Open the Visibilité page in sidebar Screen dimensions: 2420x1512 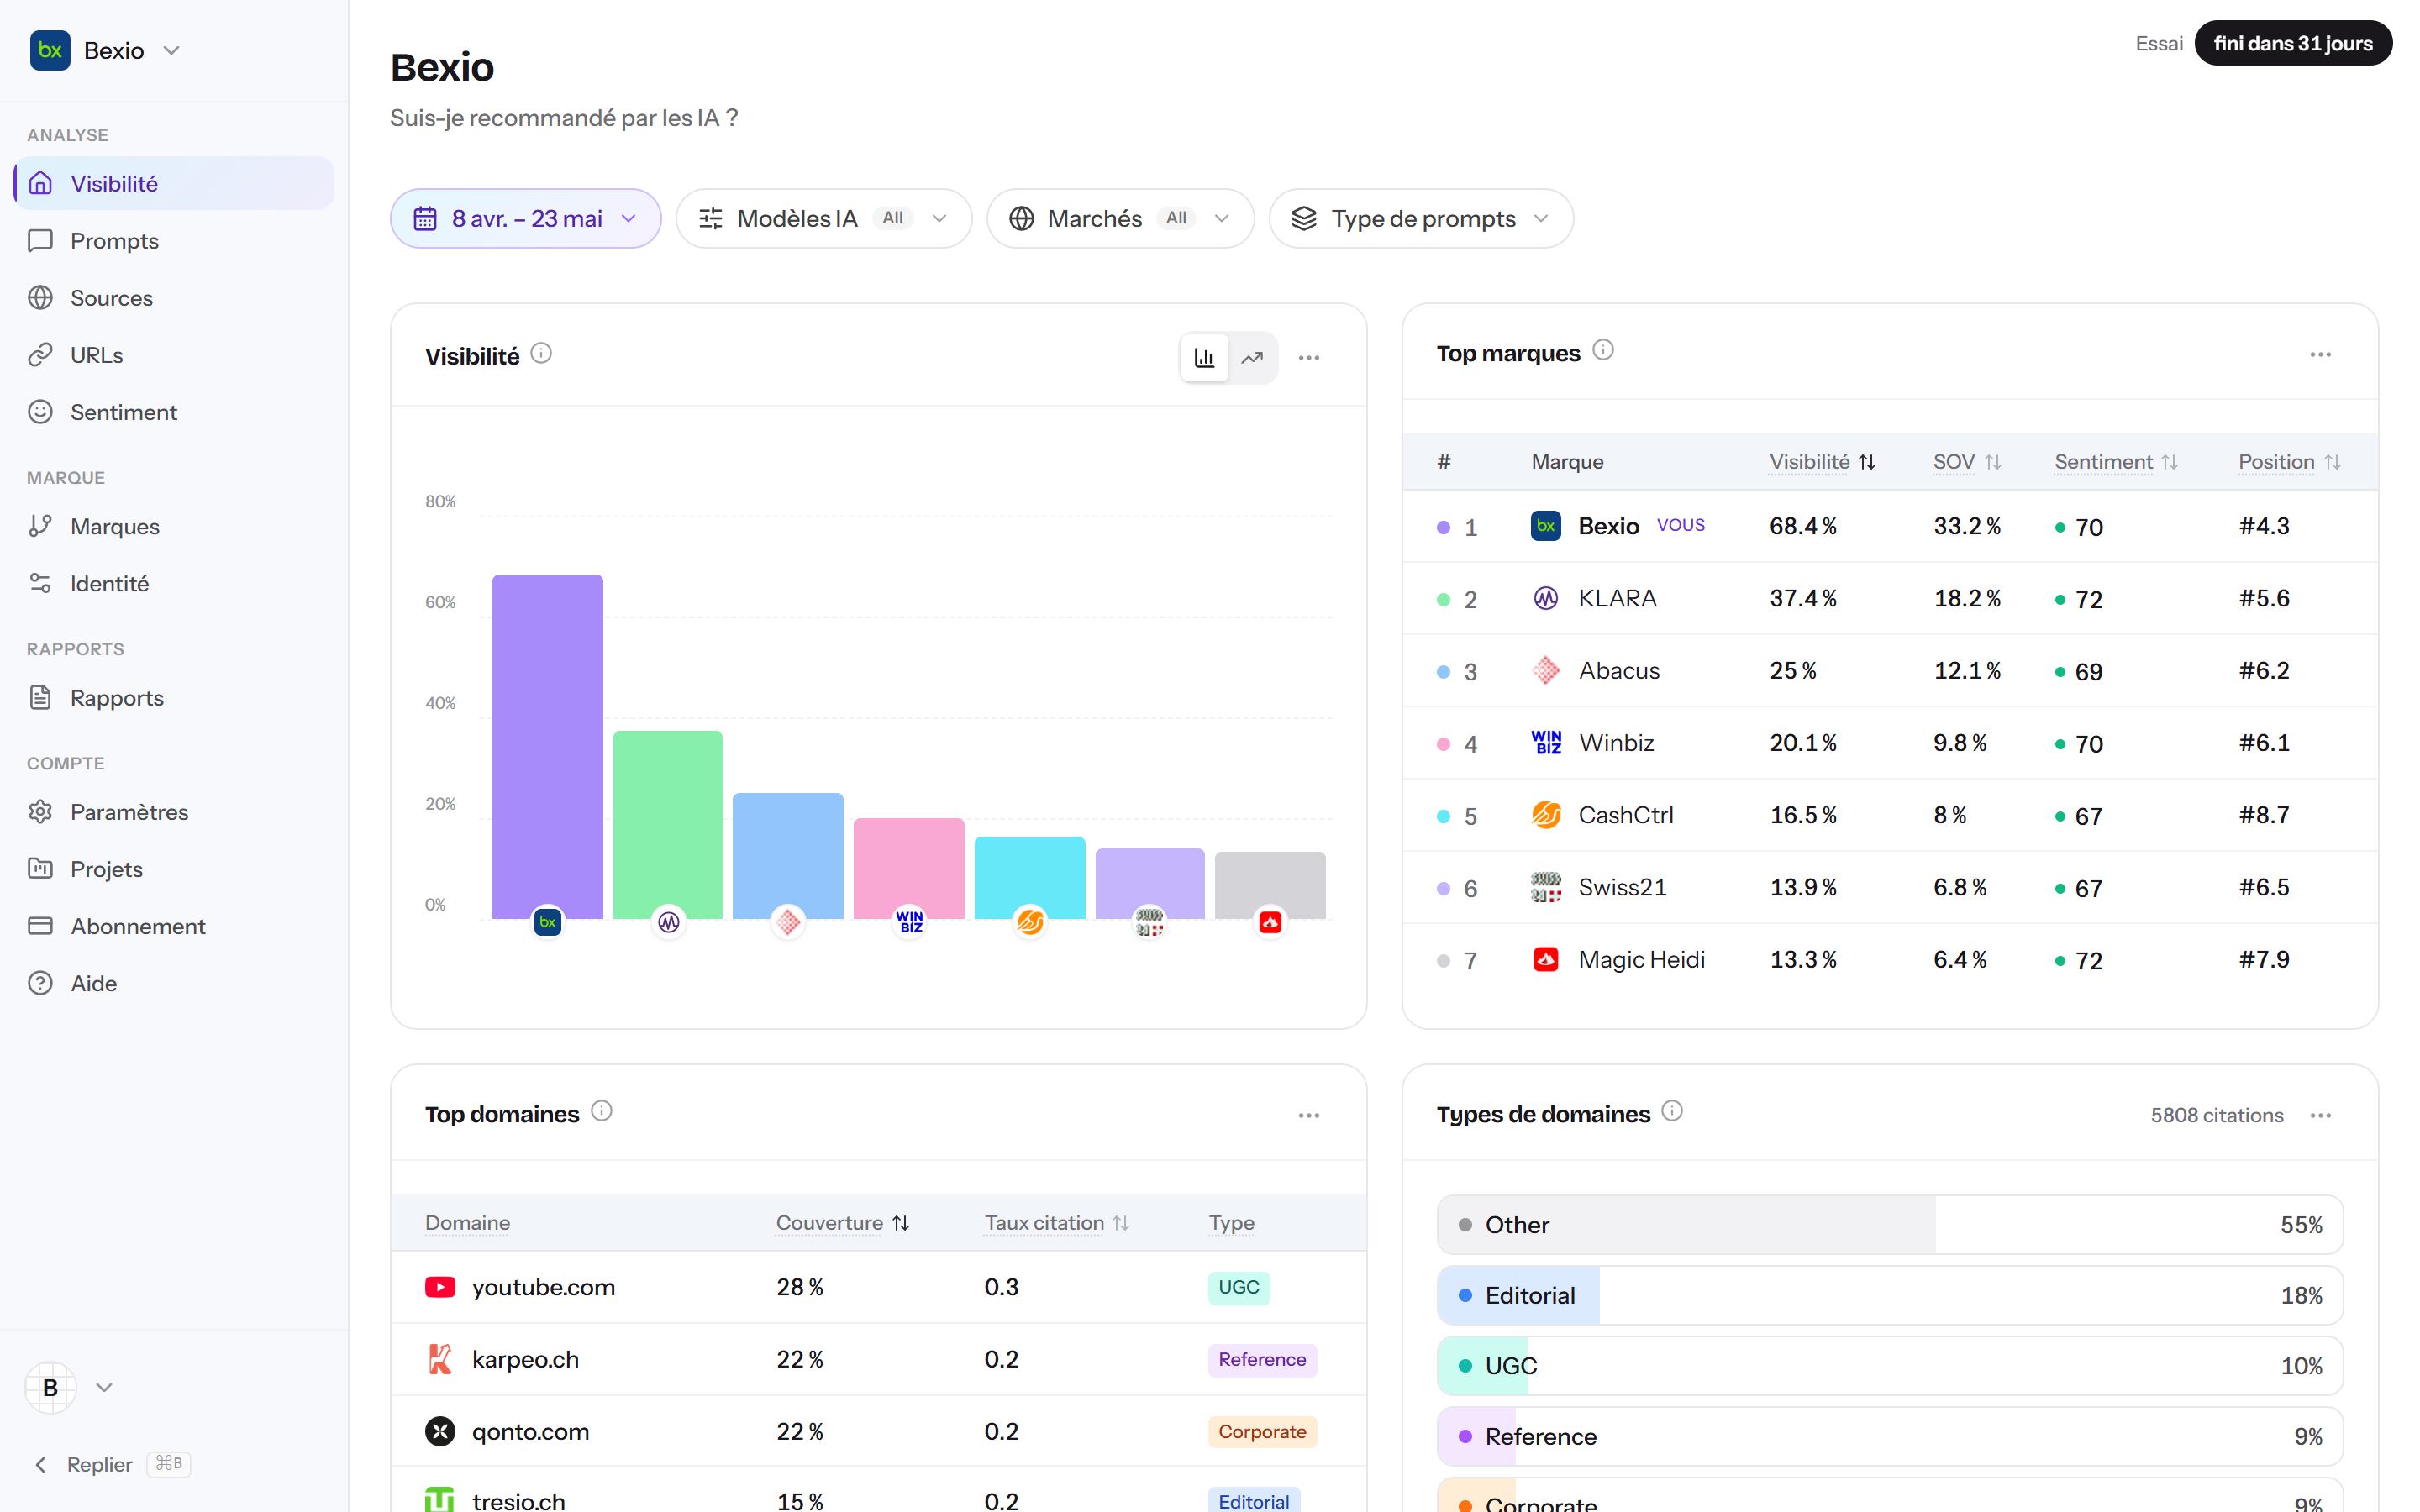(x=174, y=183)
